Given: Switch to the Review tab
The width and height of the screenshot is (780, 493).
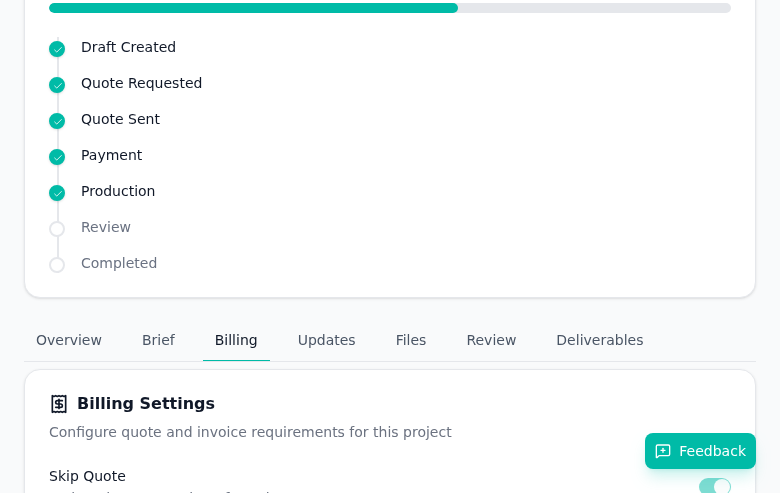Looking at the screenshot, I should (x=491, y=340).
